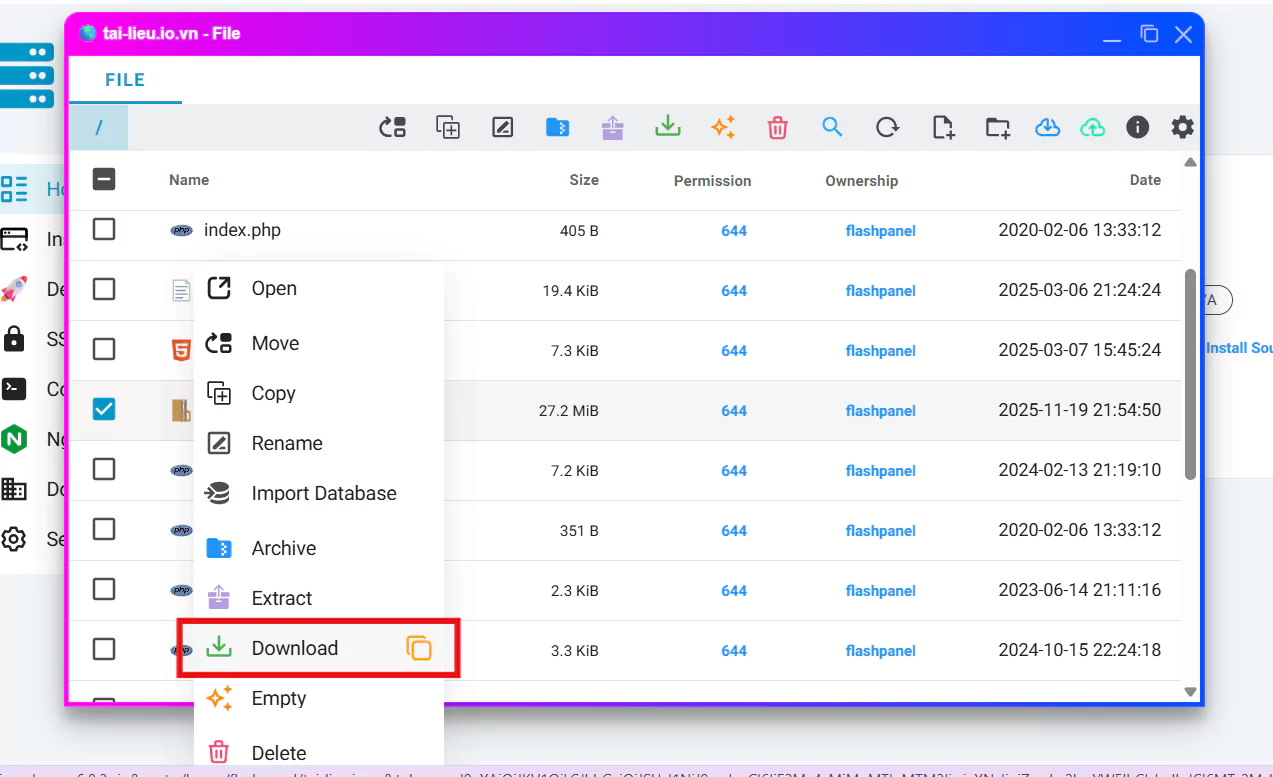
Task: Click the green cloud upload toolbar icon
Action: [1093, 127]
